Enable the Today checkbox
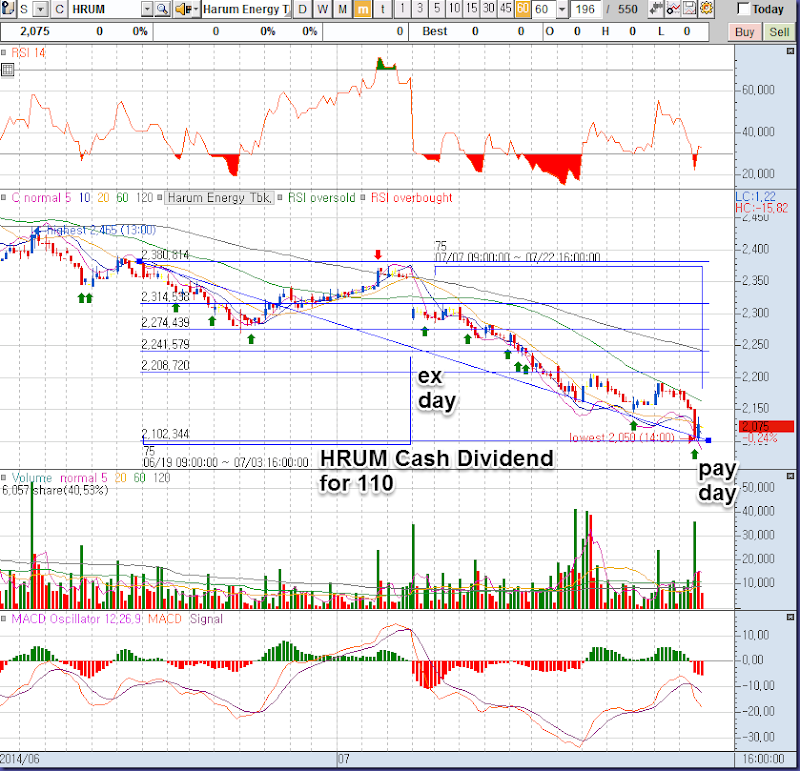800x771 pixels. pos(743,9)
